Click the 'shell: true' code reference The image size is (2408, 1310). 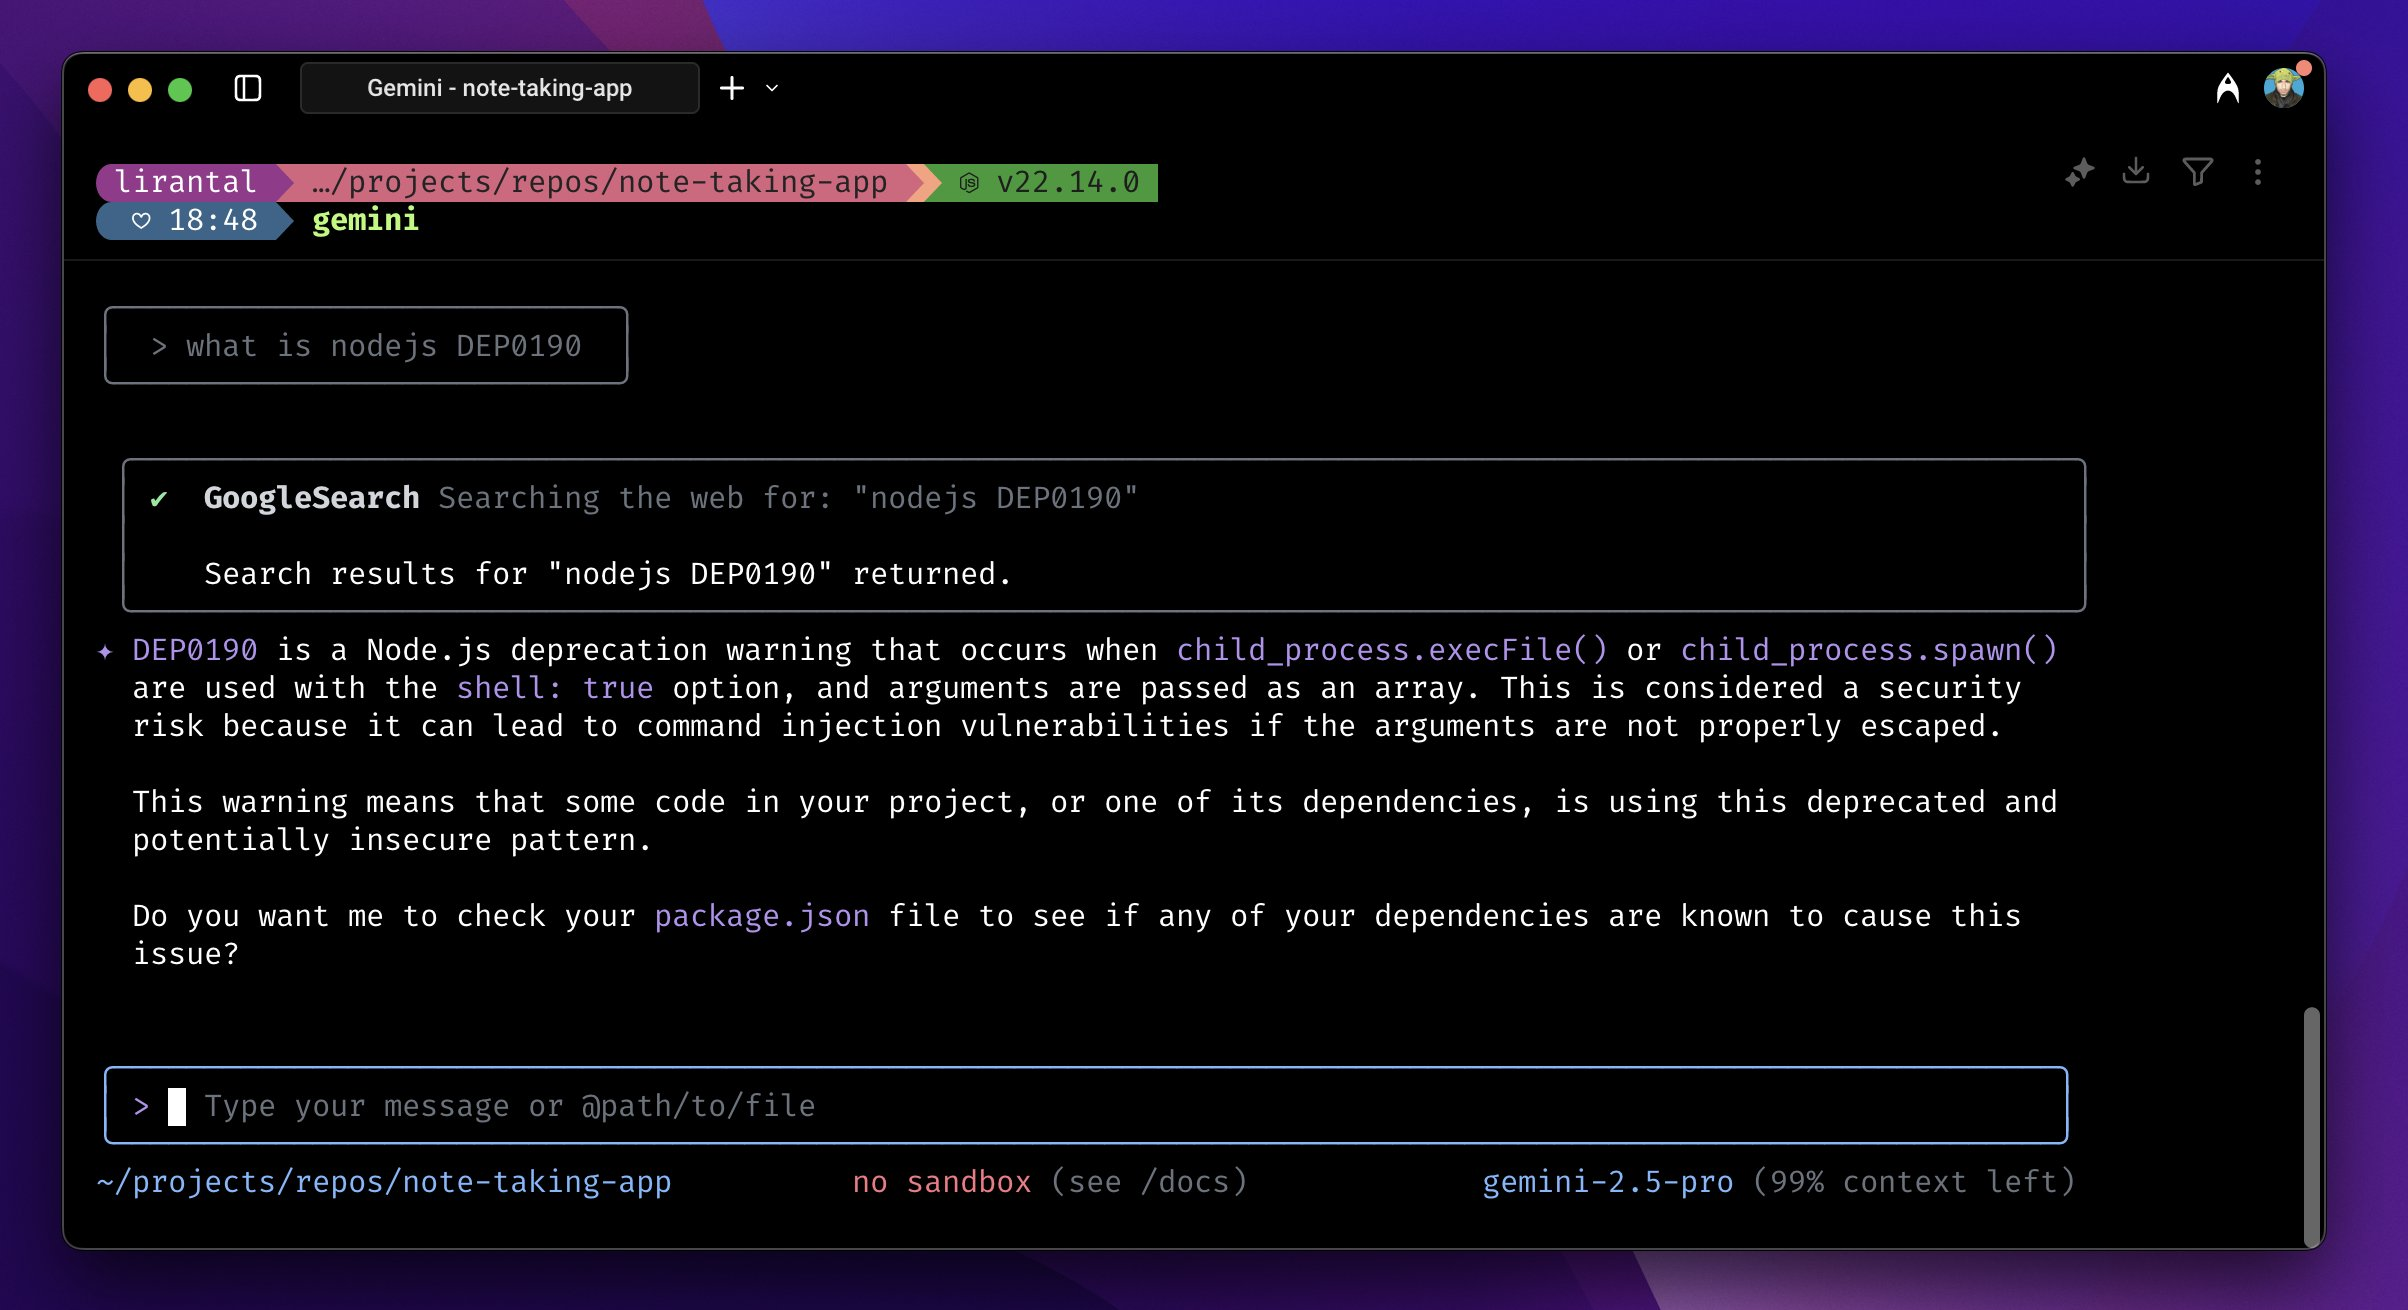tap(555, 687)
